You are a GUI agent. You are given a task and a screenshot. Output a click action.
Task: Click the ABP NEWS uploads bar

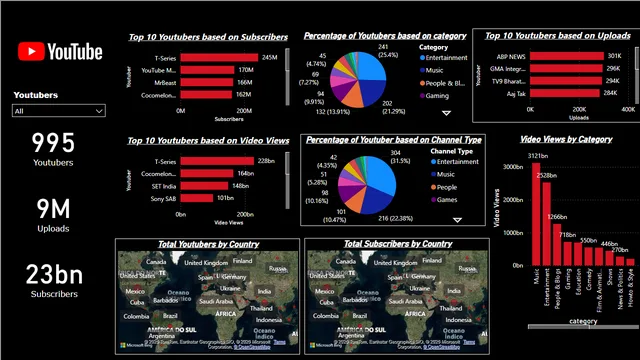(567, 56)
